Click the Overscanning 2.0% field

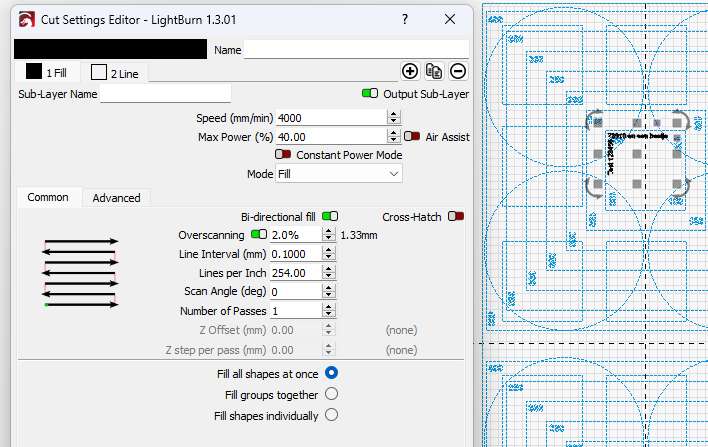tap(296, 235)
